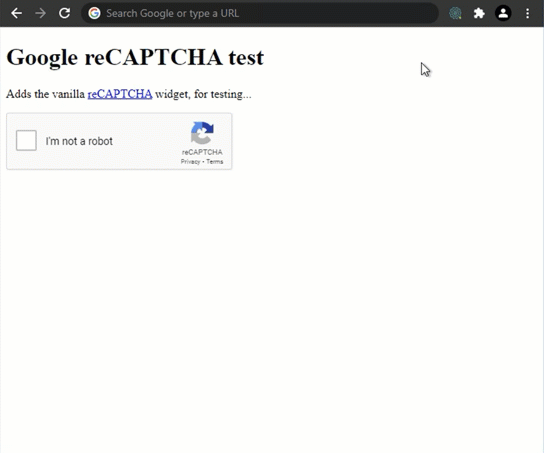
Task: Open the profile avatar menu
Action: point(503,14)
